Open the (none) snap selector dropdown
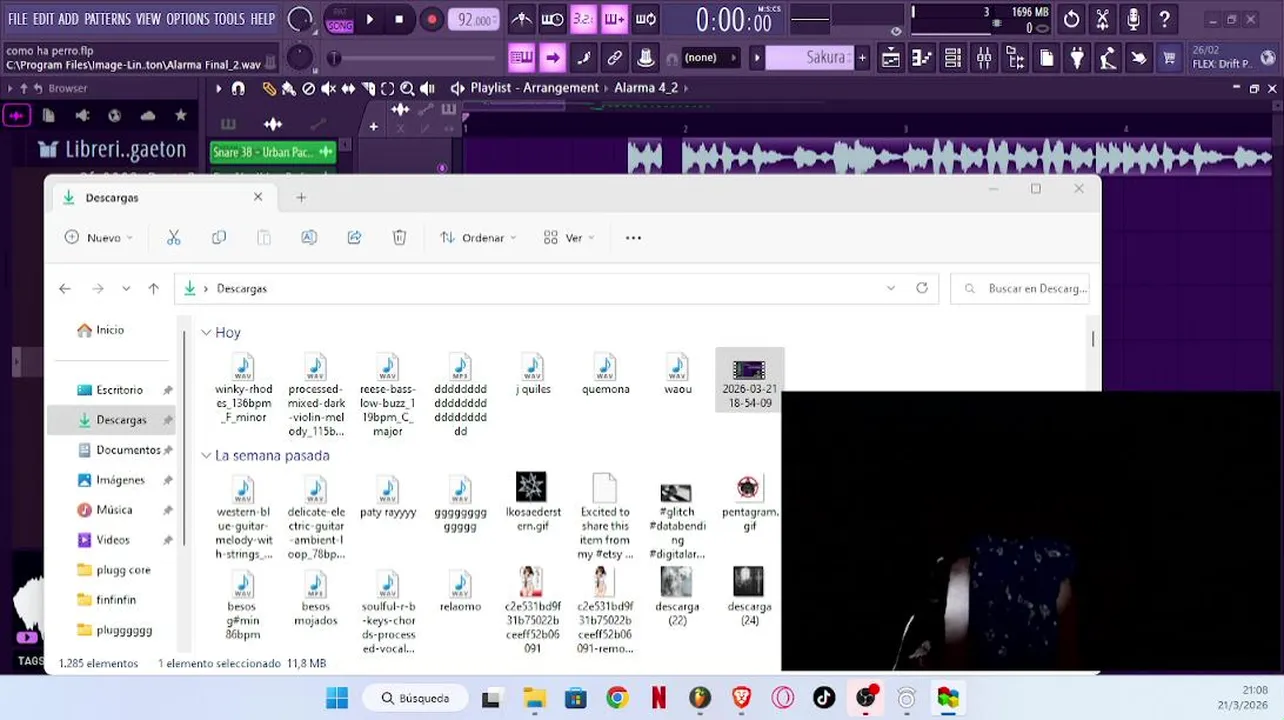Image resolution: width=1284 pixels, height=720 pixels. click(x=710, y=58)
